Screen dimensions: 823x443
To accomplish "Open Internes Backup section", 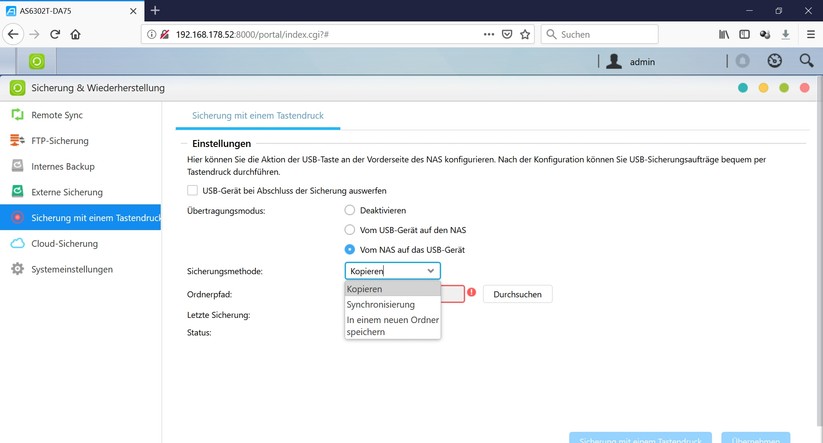I will click(x=62, y=166).
